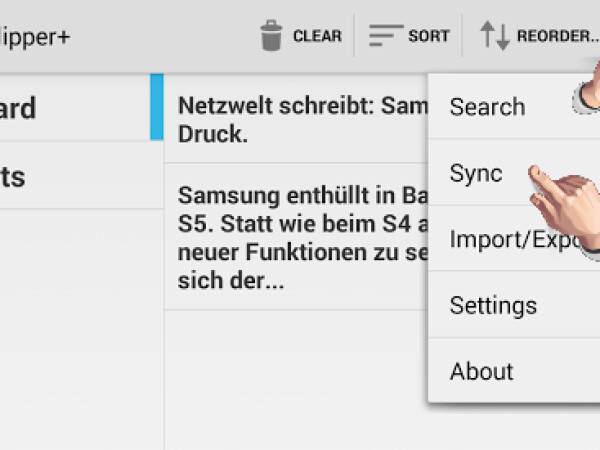This screenshot has height=450, width=600.
Task: Click the Clipper+ app title
Action: pyautogui.click(x=34, y=37)
